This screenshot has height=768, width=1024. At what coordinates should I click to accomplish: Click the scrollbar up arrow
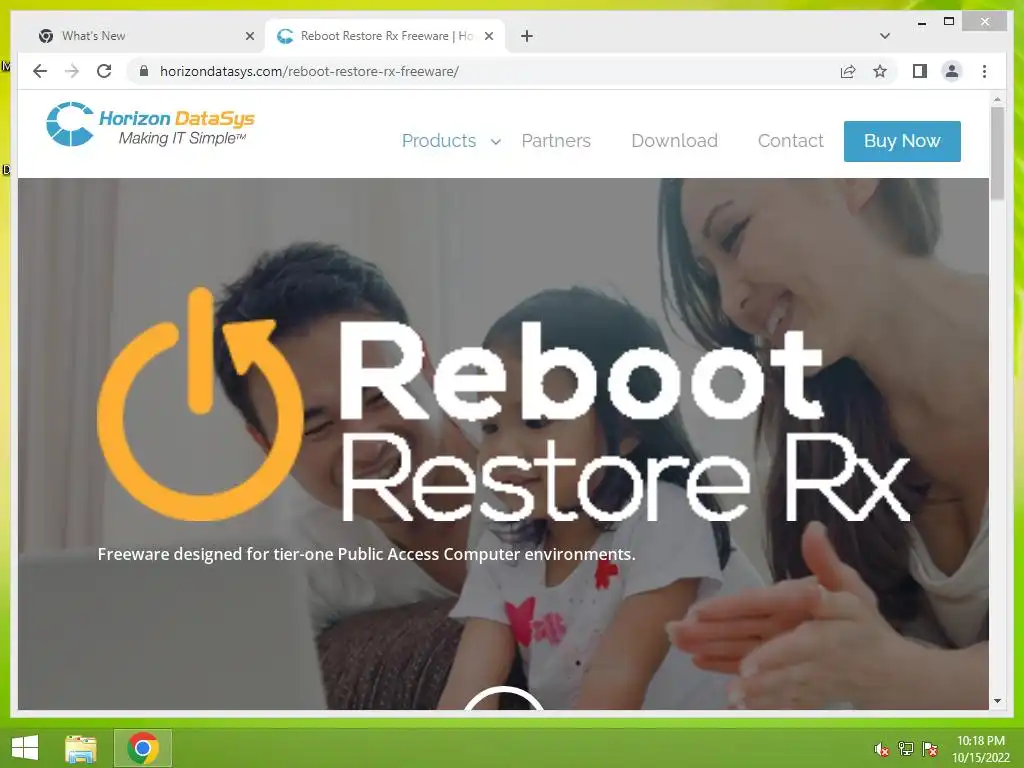[x=997, y=99]
